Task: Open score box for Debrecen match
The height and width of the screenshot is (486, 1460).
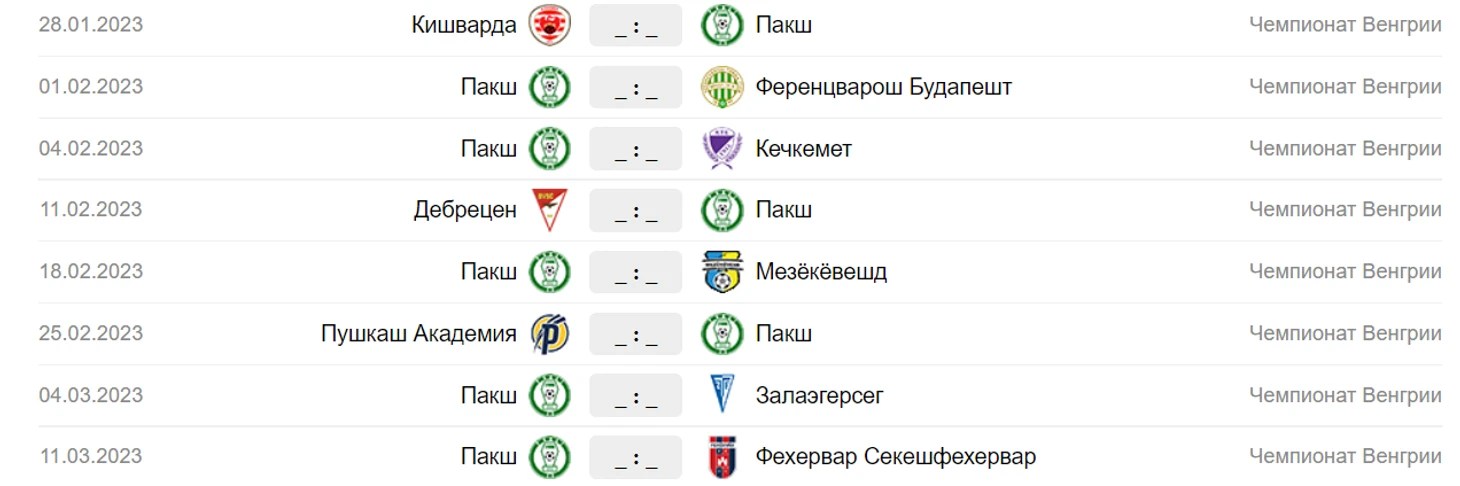Action: 635,210
